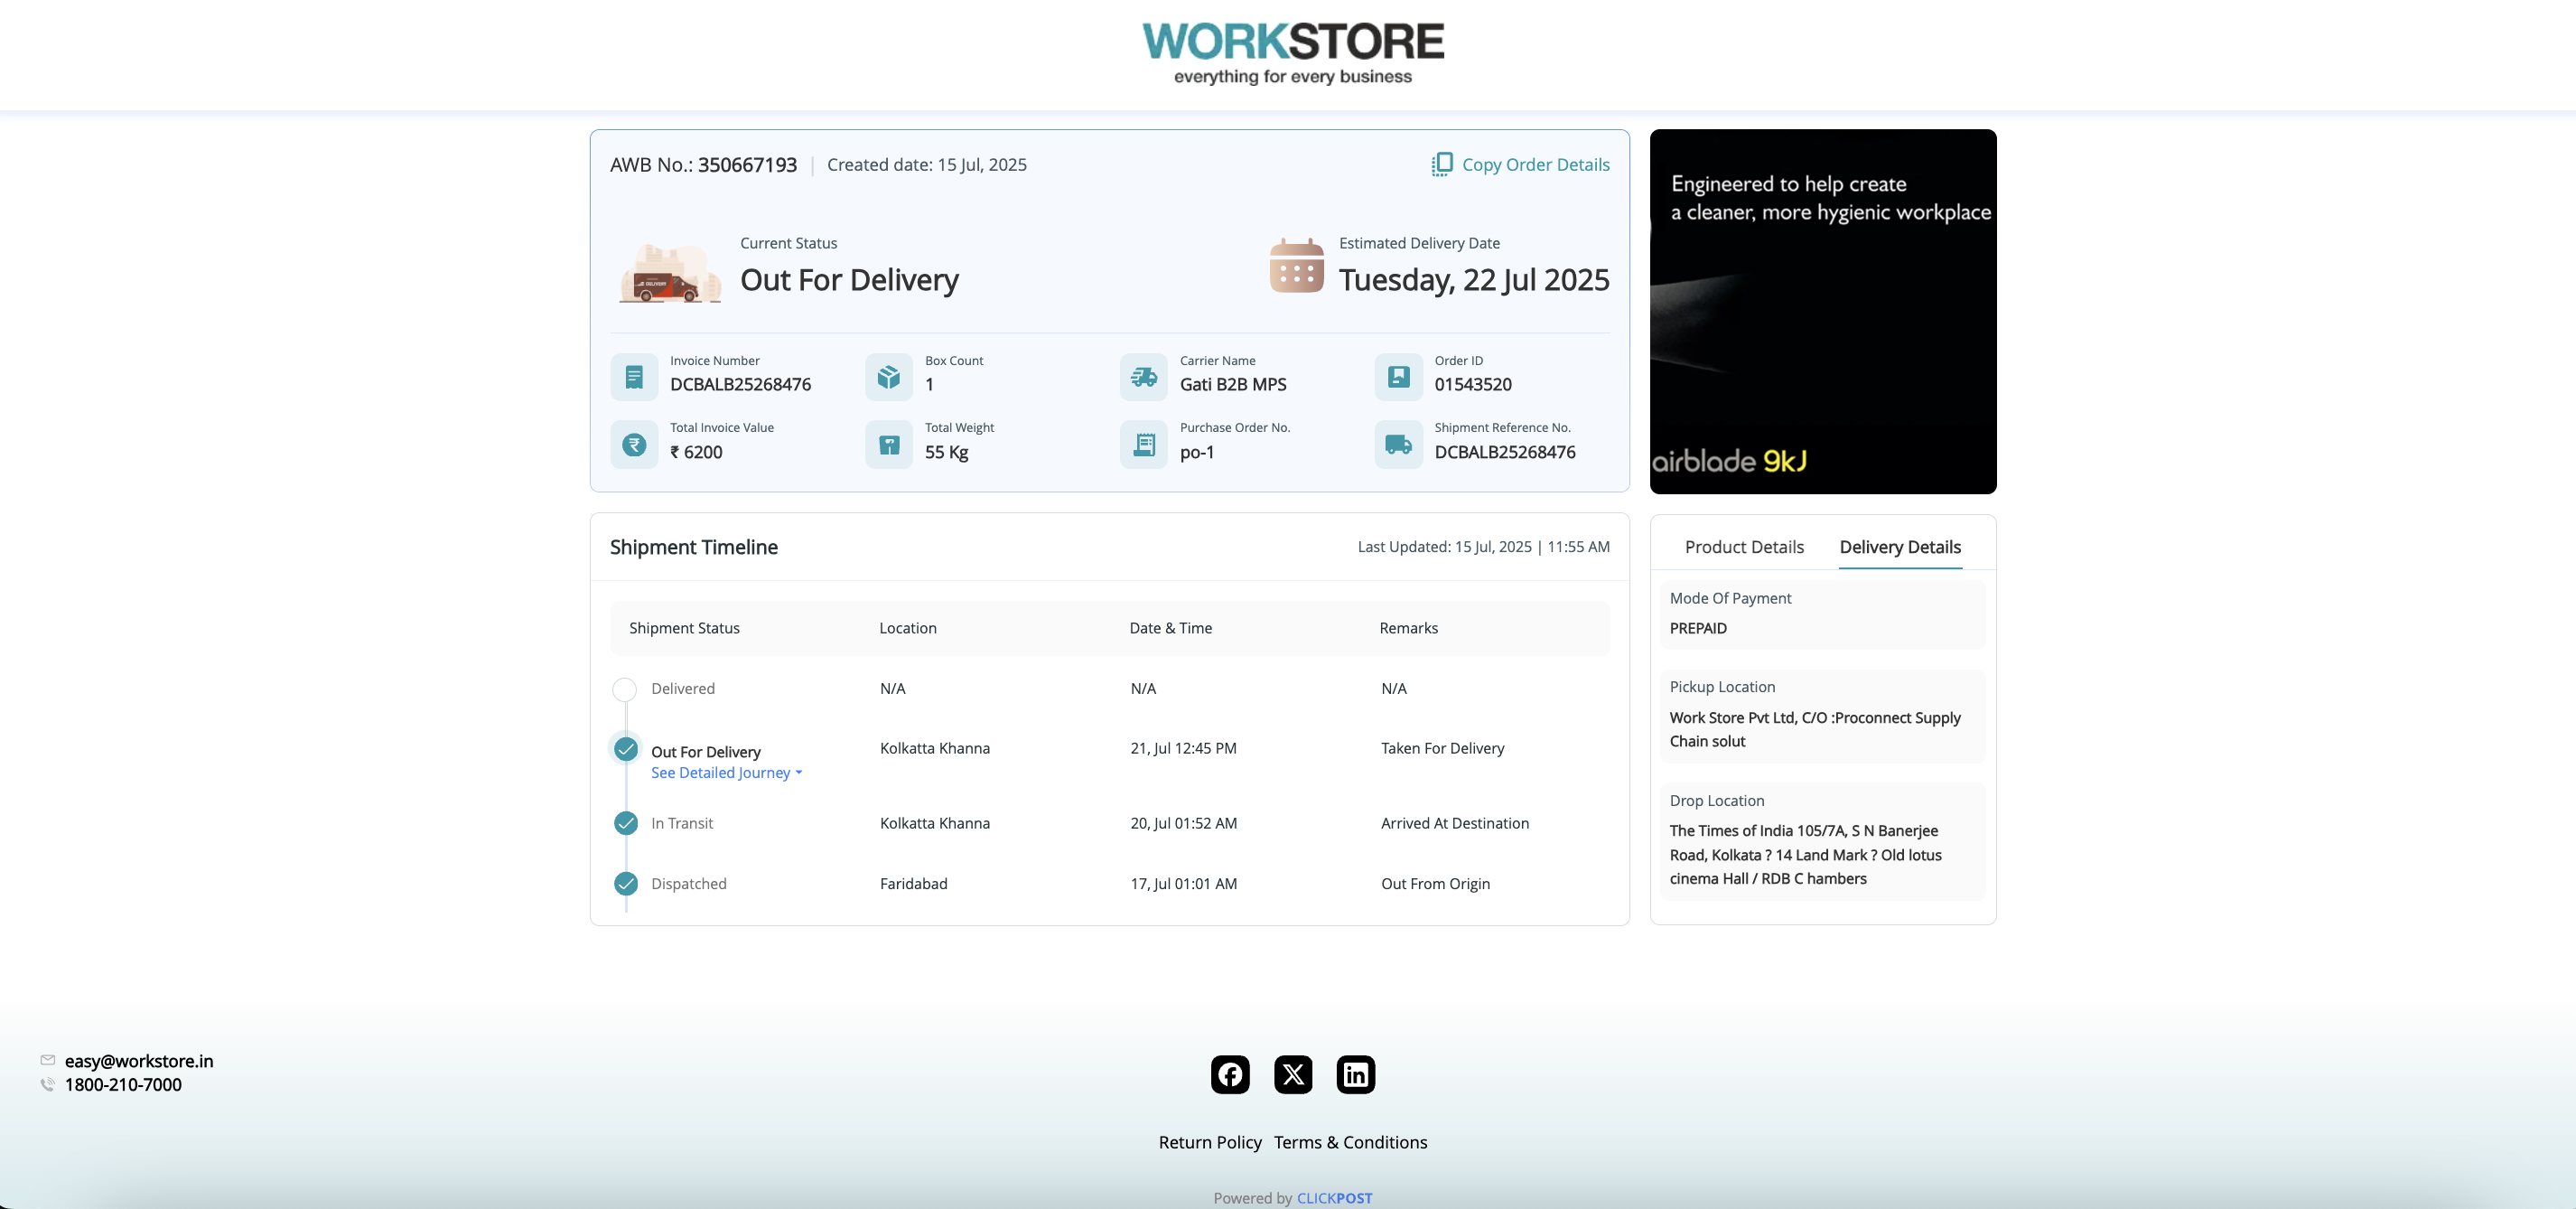This screenshot has width=2576, height=1209.
Task: Switch to the Product Details tab
Action: point(1744,547)
